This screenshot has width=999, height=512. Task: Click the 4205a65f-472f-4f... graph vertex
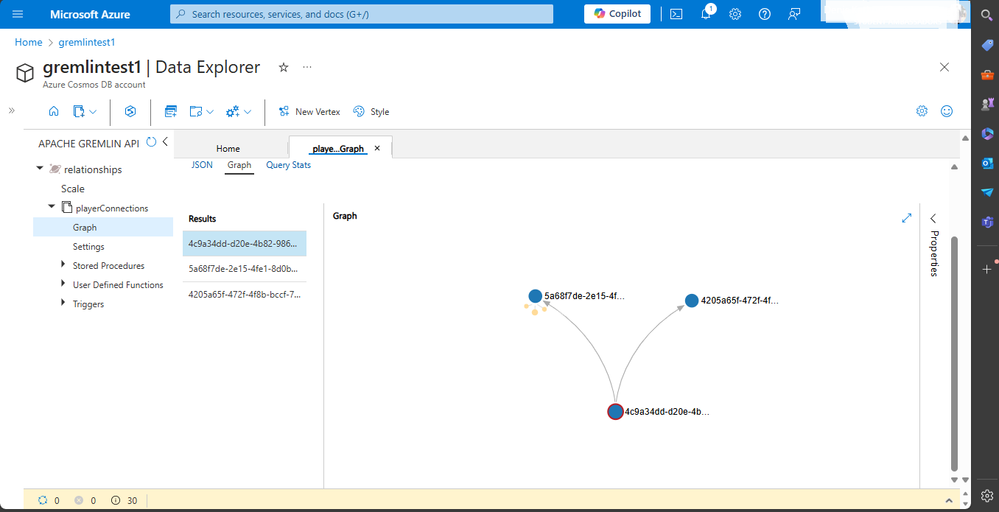(692, 301)
